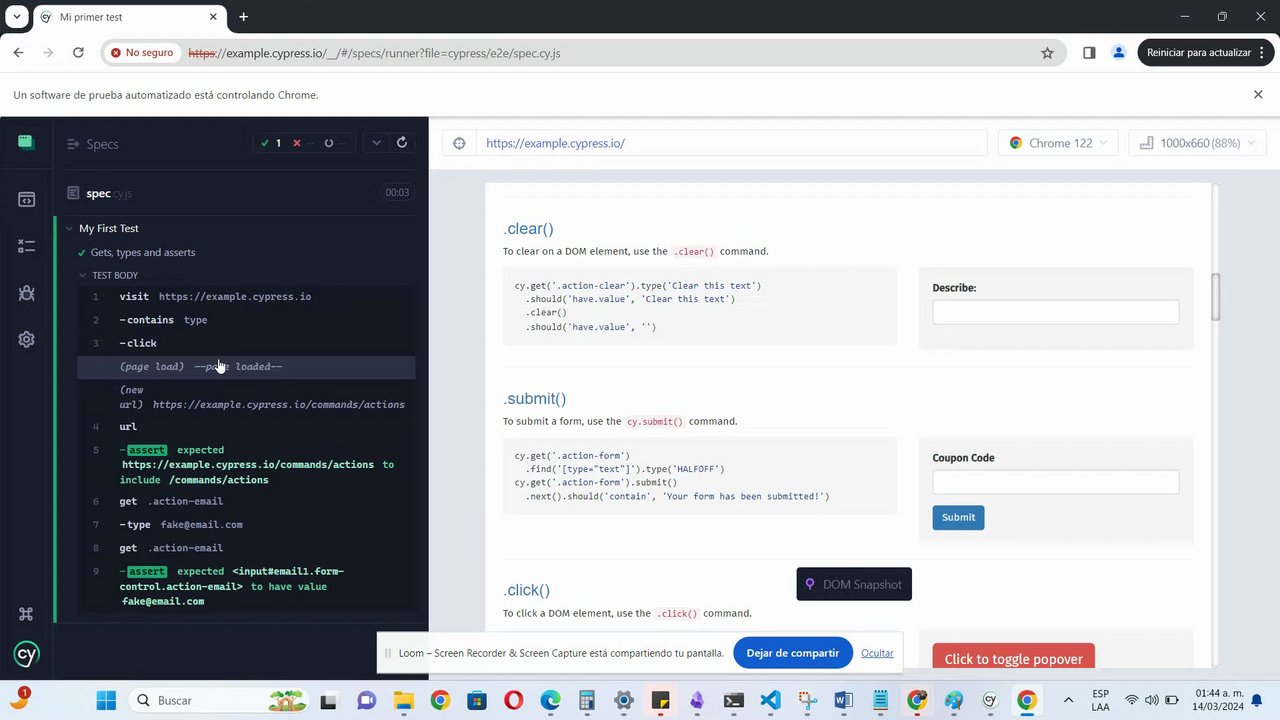Open the ESP LAA language indicator
Viewport: 1280px width, 720px height.
click(1100, 700)
